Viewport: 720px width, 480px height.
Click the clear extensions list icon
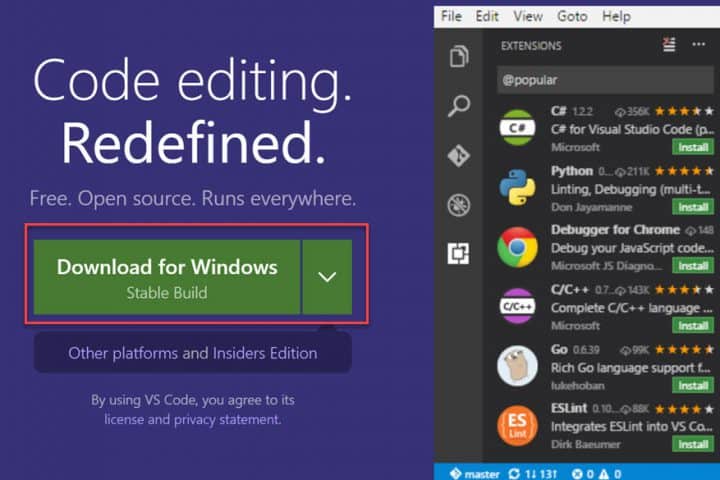coord(670,45)
